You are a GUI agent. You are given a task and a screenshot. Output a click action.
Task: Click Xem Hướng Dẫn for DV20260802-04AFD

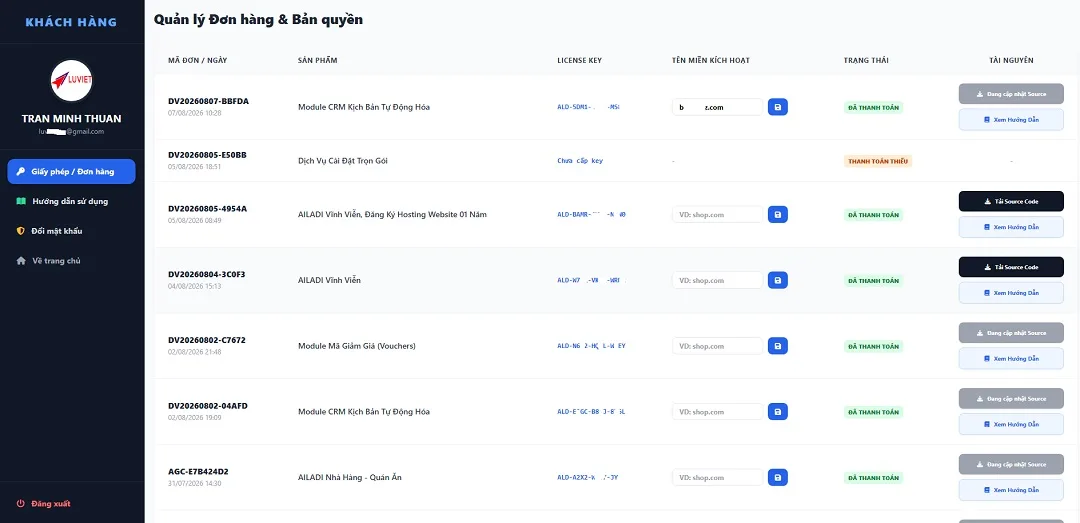1011,424
